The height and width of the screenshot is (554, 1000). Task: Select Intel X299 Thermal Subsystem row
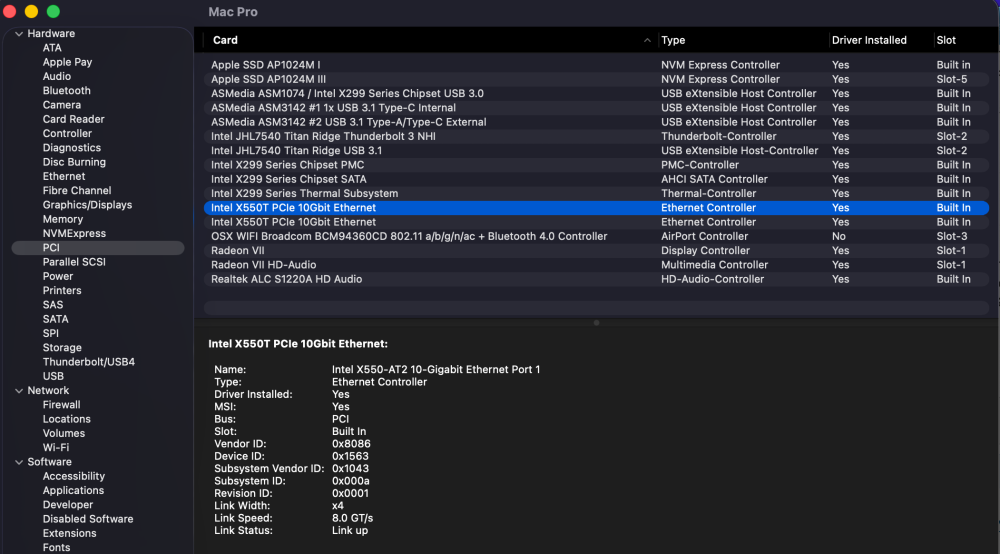(x=596, y=194)
